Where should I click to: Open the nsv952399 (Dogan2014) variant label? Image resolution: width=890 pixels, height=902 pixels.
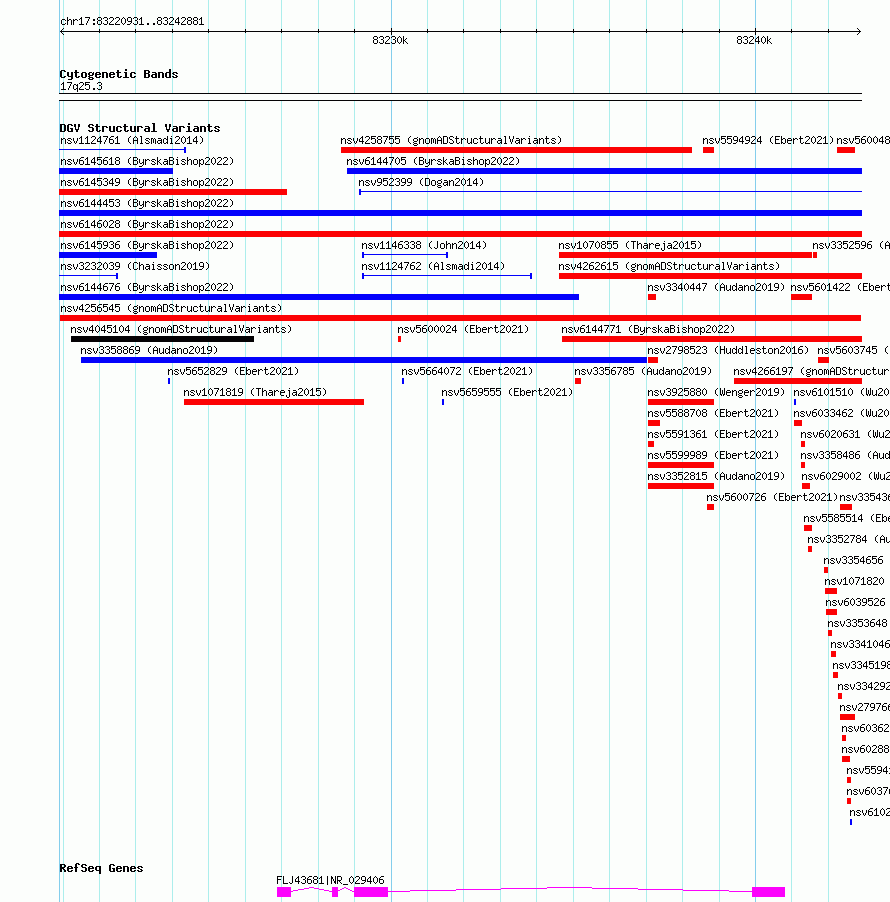coord(421,182)
